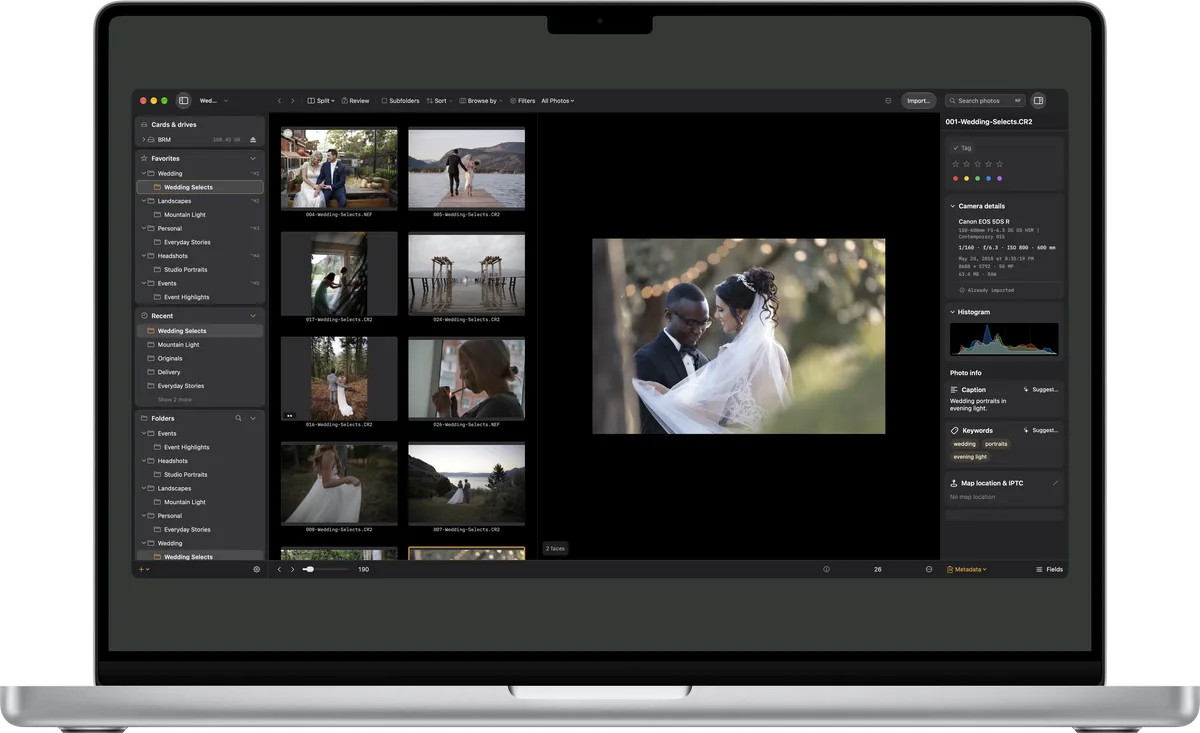
Task: Set rating to five stars
Action: point(999,164)
